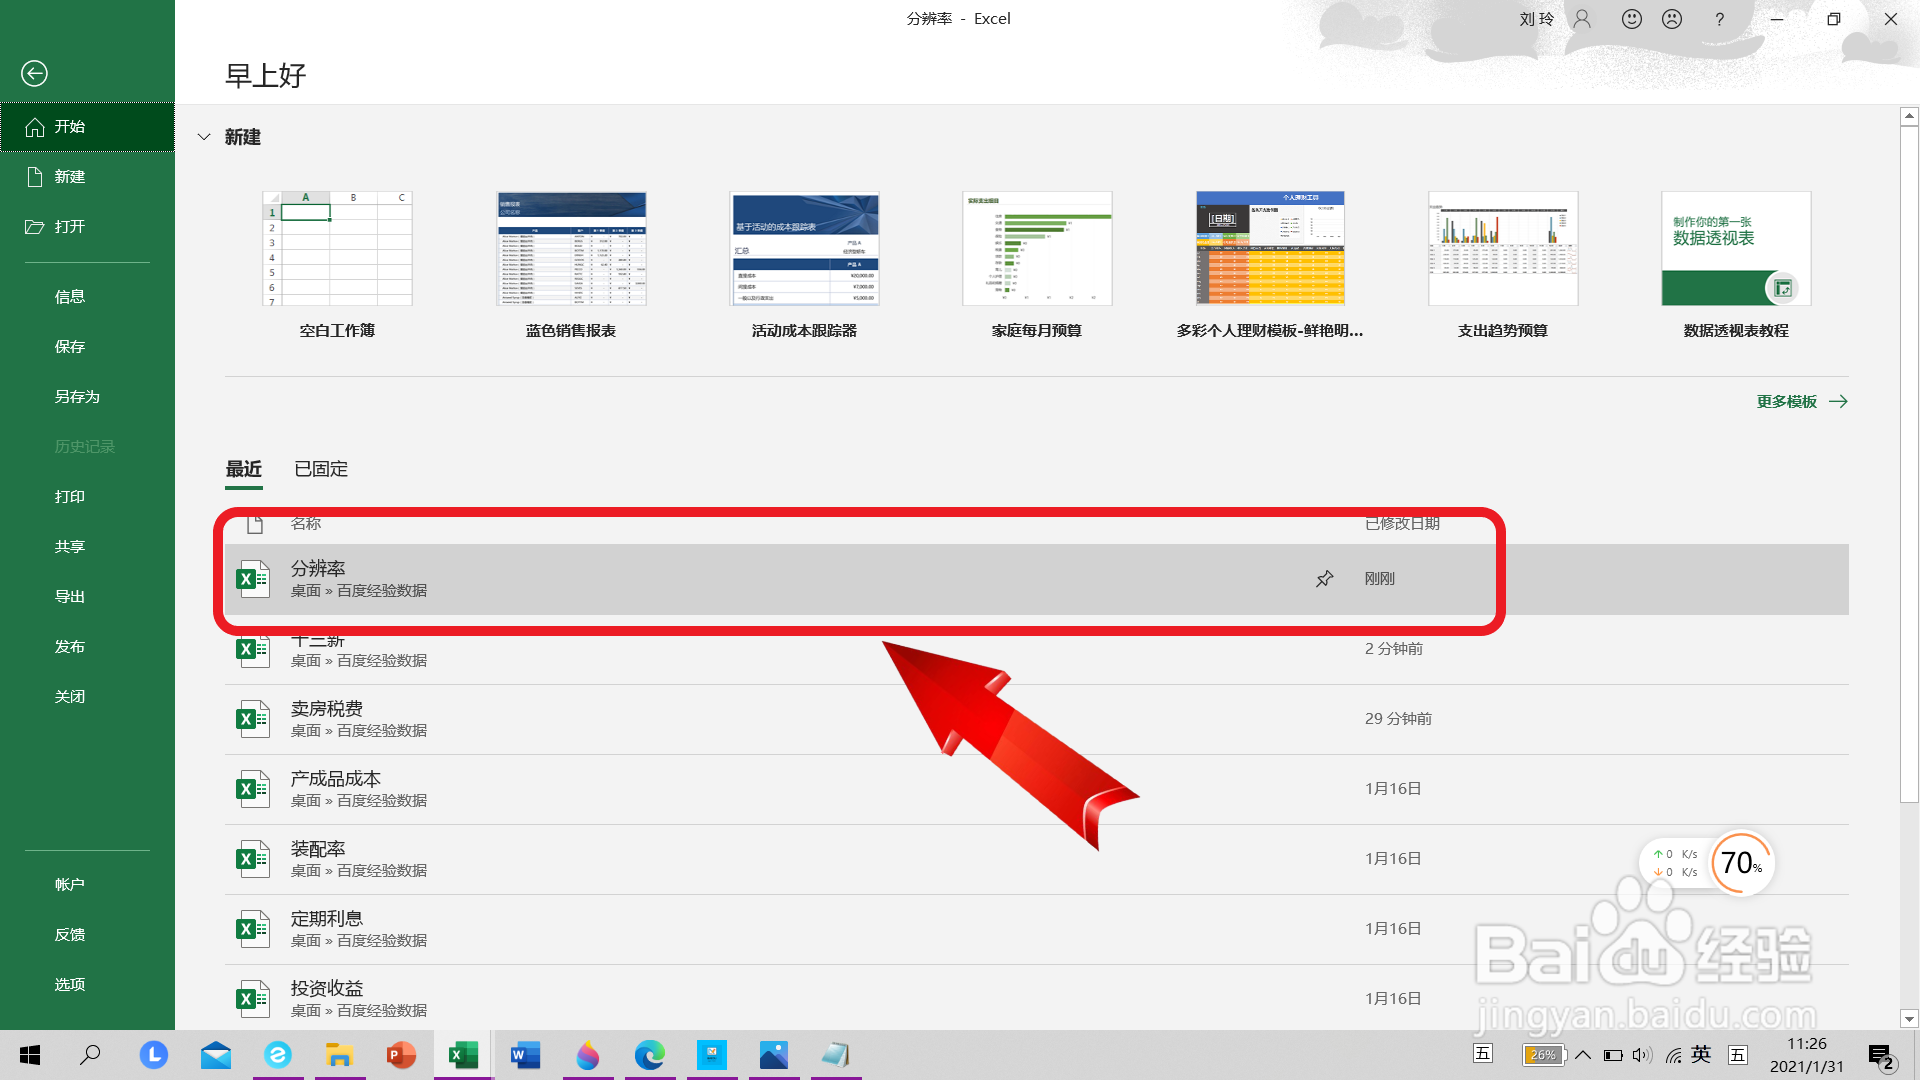Open 打印 from the sidebar
1920x1080 pixels.
click(70, 497)
